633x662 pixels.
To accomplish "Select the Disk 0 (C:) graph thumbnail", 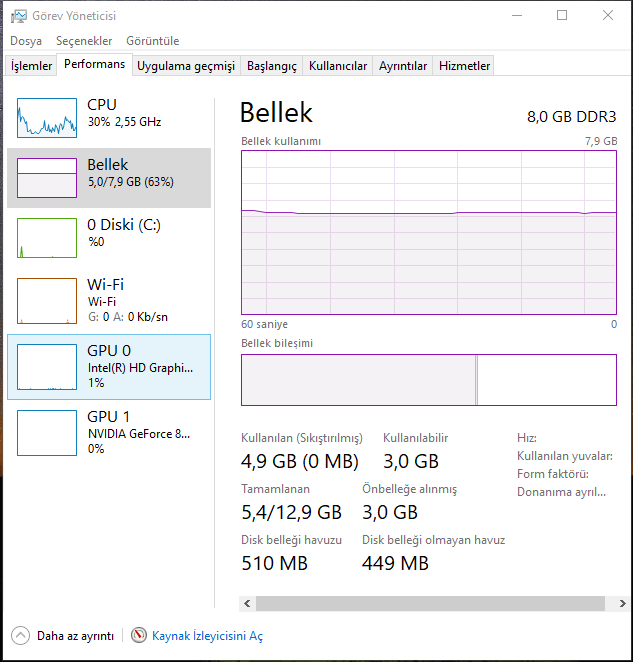I will point(47,238).
